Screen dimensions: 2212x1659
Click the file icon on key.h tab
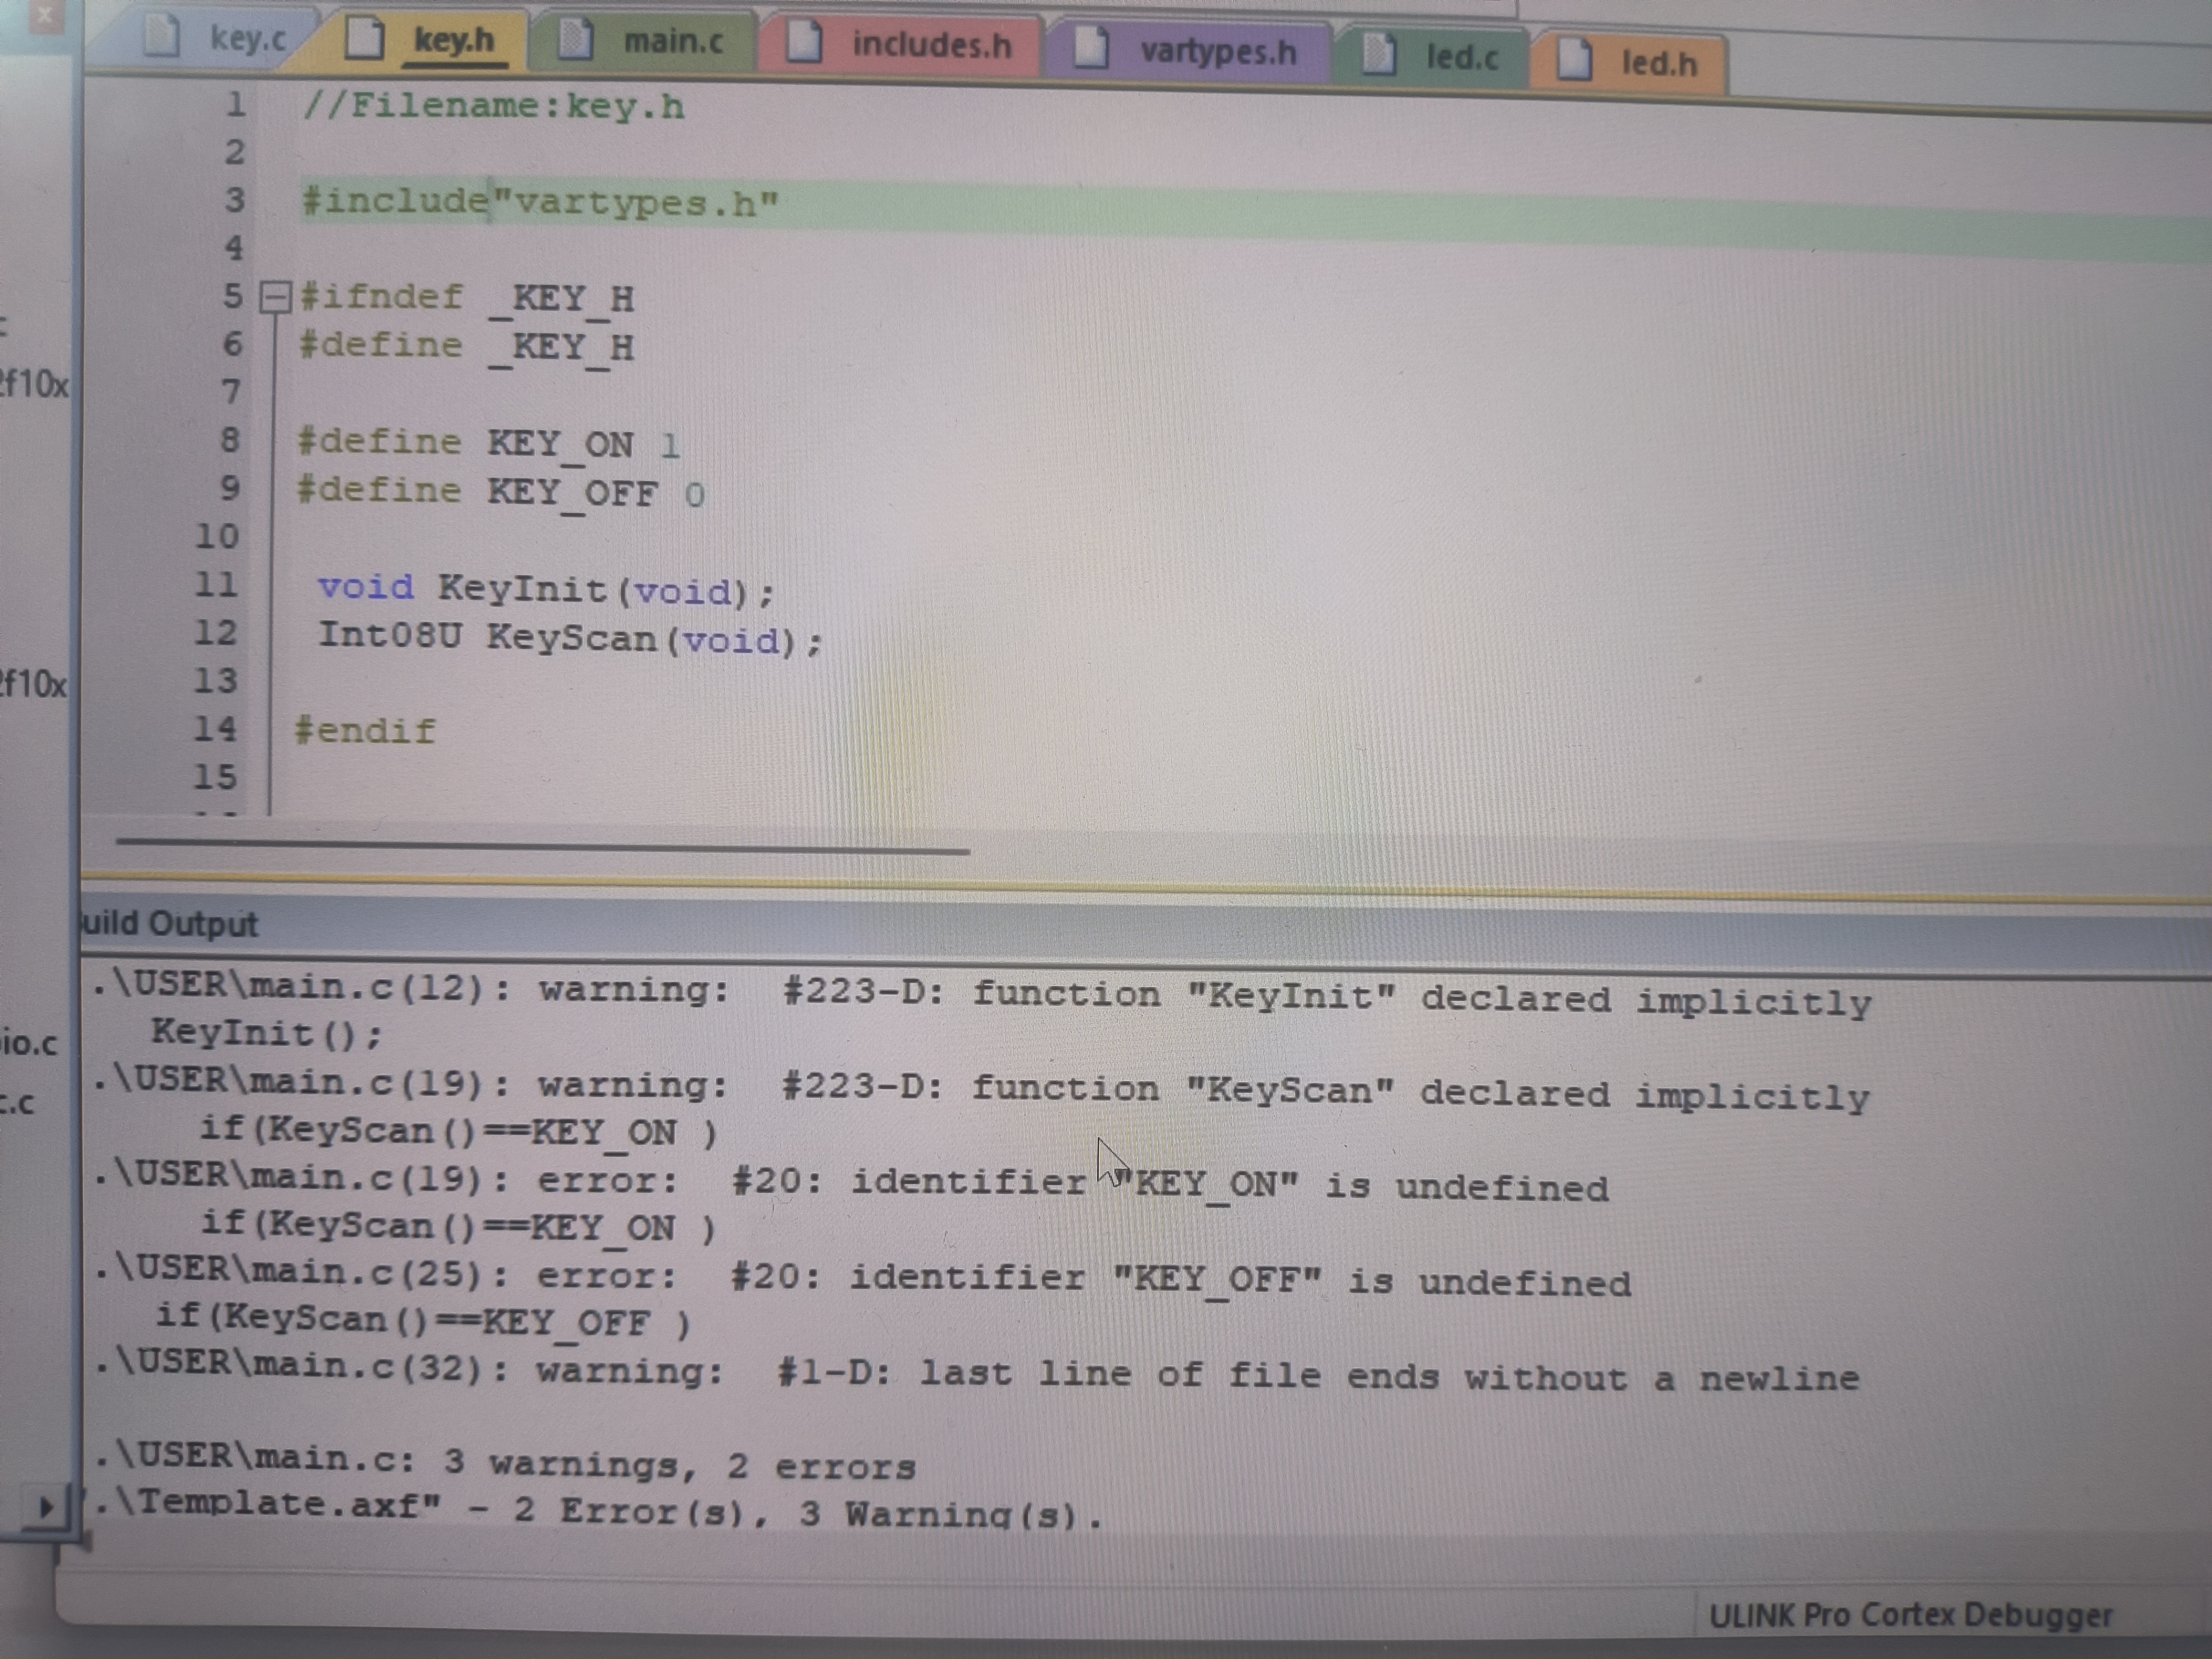point(364,38)
